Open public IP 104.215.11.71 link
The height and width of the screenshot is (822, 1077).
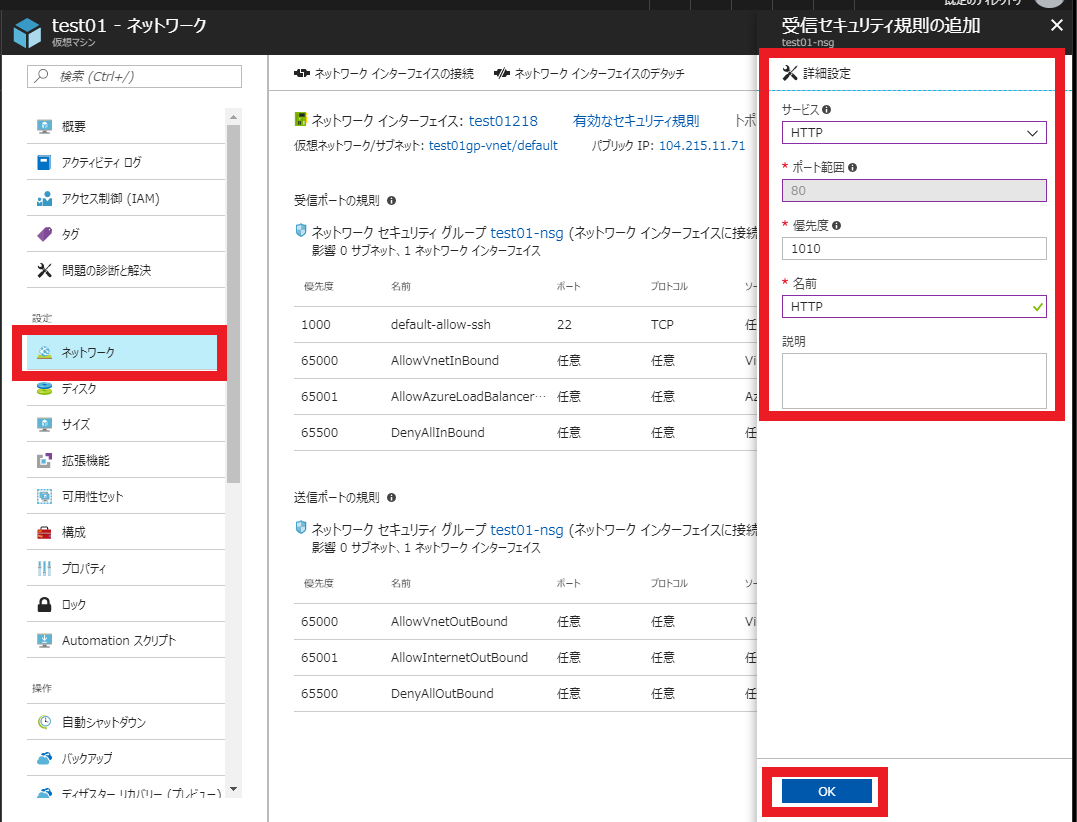(x=702, y=146)
